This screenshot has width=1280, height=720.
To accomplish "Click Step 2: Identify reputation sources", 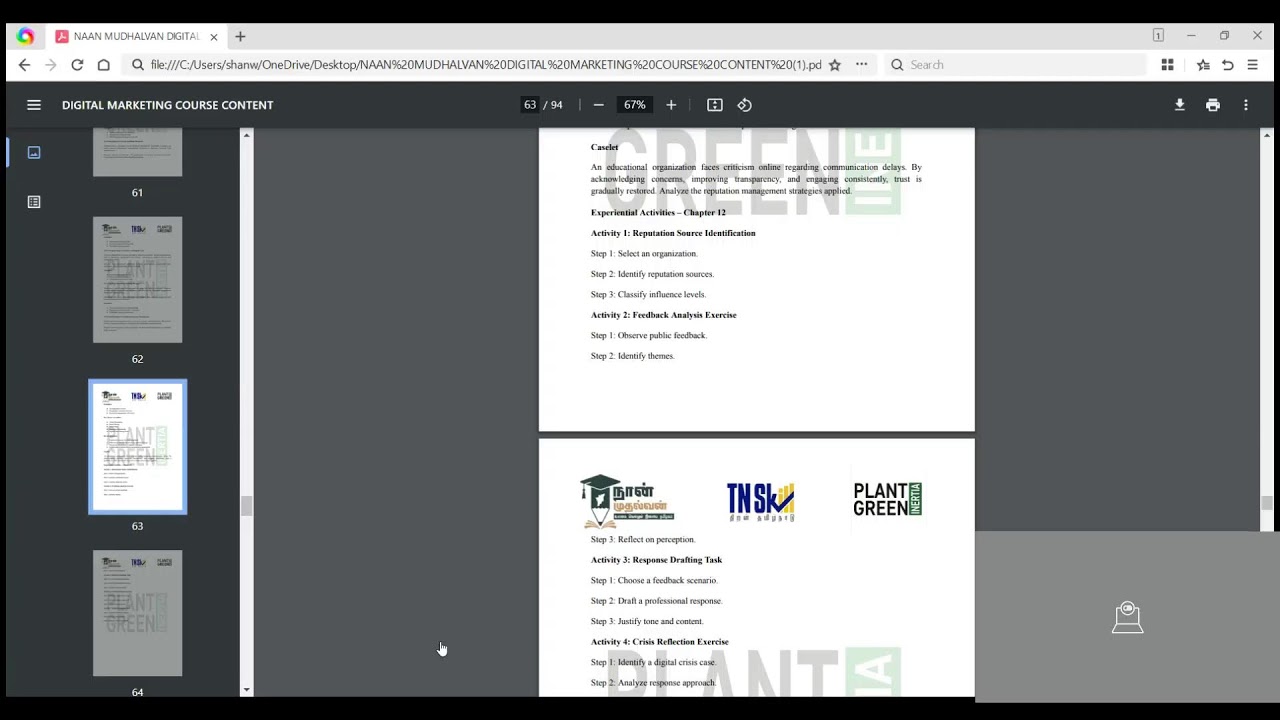I will click(652, 274).
